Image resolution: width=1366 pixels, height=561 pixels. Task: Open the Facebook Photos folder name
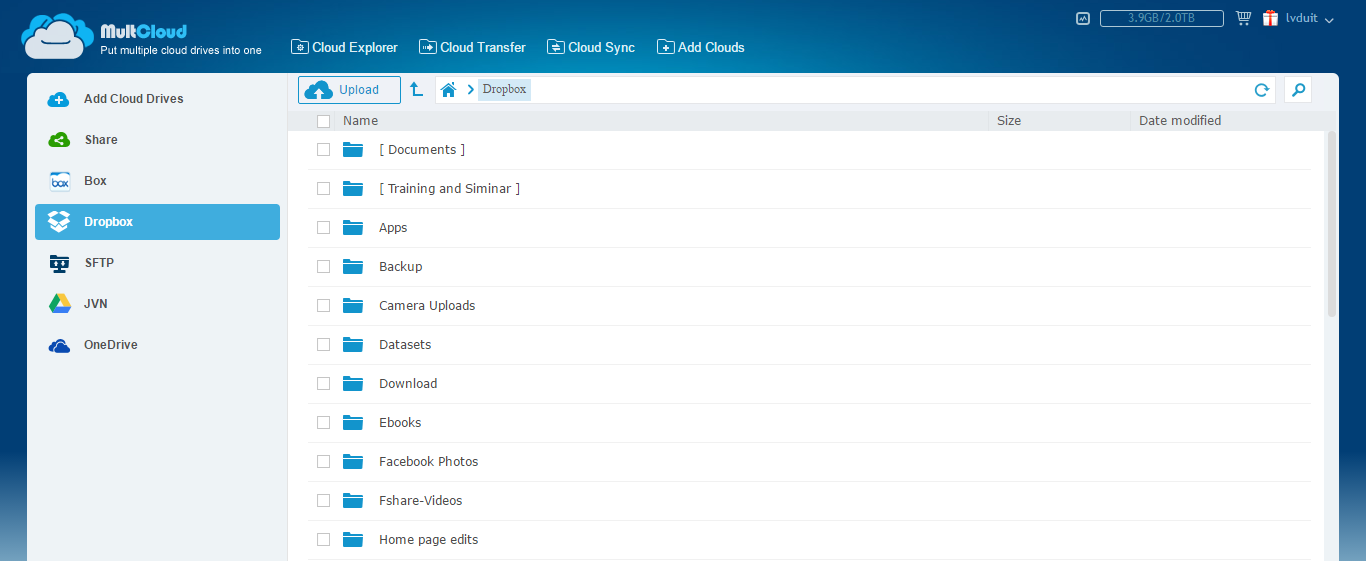[429, 461]
